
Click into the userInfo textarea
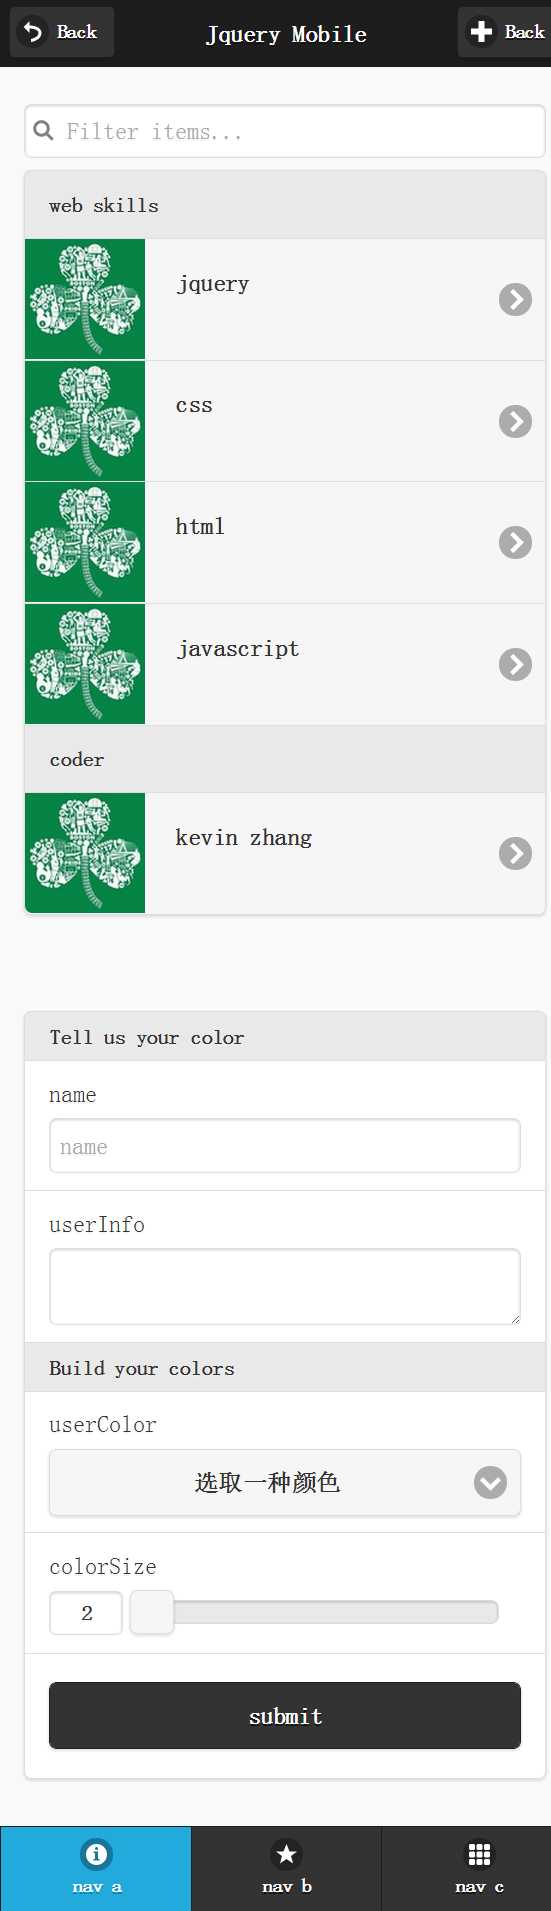click(285, 1286)
